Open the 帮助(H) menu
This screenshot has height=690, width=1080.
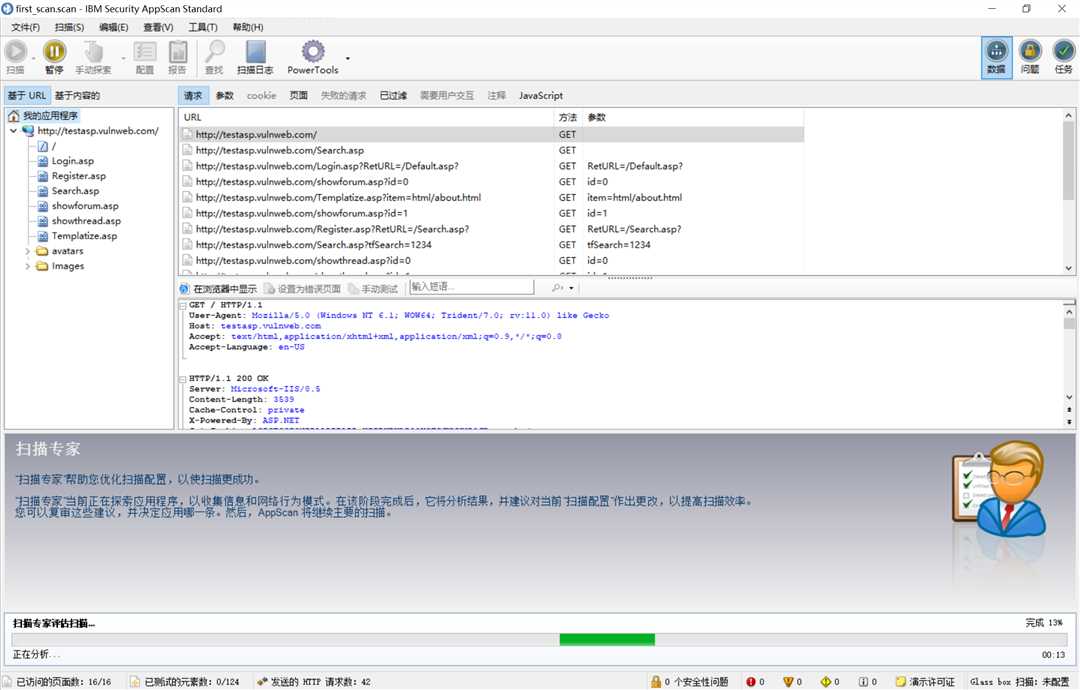tap(248, 27)
